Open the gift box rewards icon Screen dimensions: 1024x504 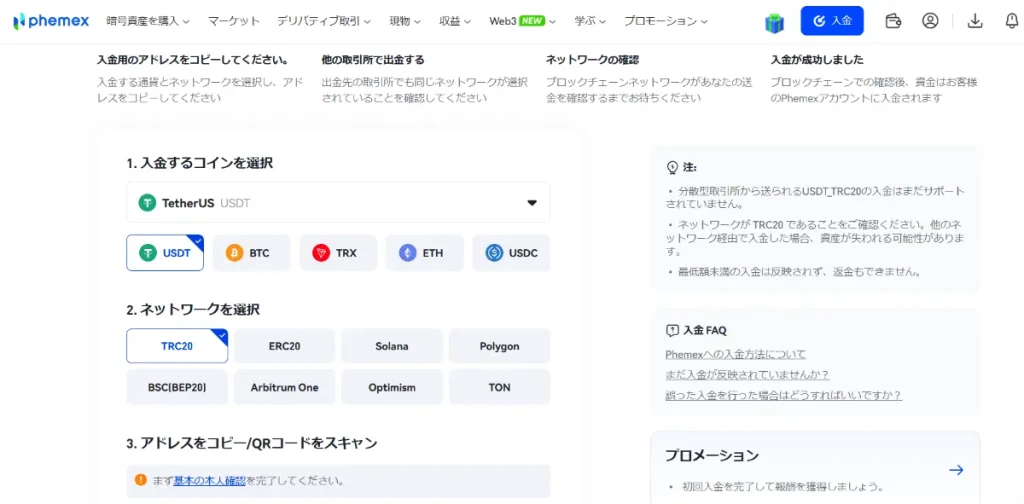click(775, 22)
